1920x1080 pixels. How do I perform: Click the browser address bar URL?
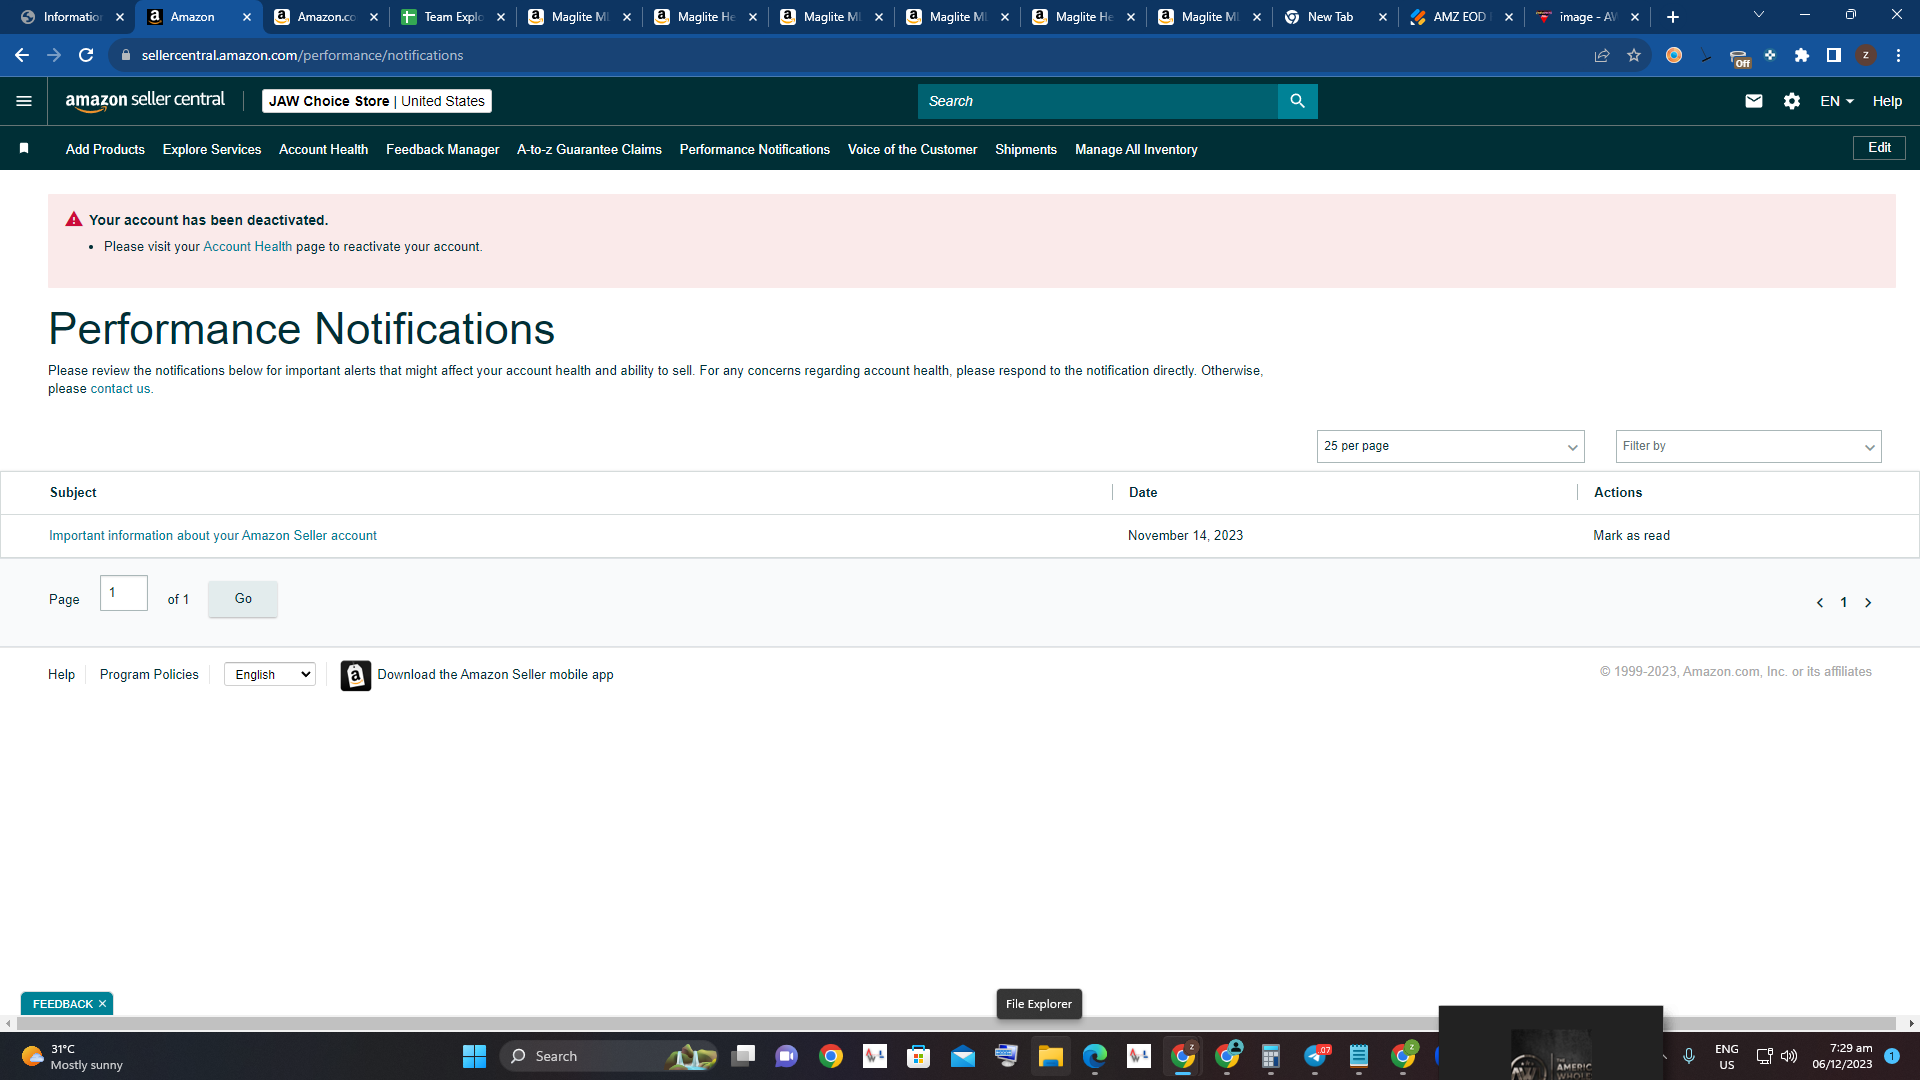point(302,55)
